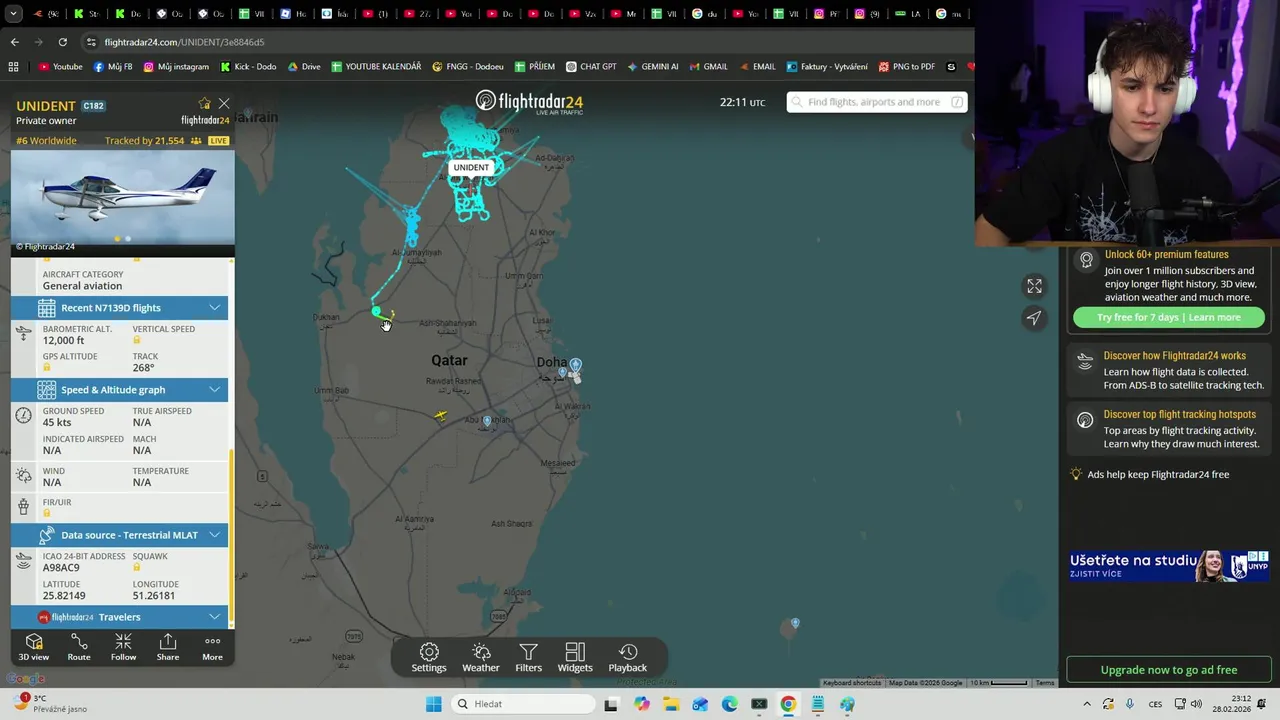Screen dimensions: 1280x720
Task: Open the browser tab search dropdown
Action: (13, 14)
